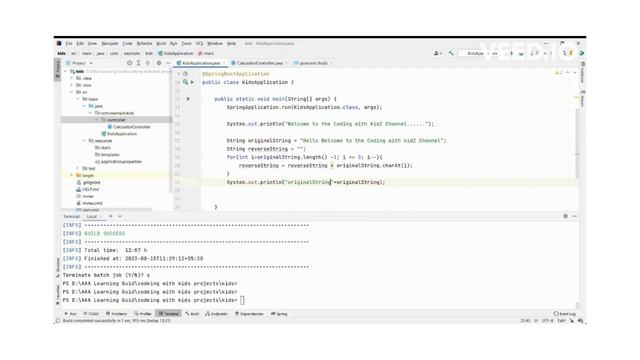Screen dimensions: 640x360
Task: Open the Run menu
Action: [x=173, y=43]
